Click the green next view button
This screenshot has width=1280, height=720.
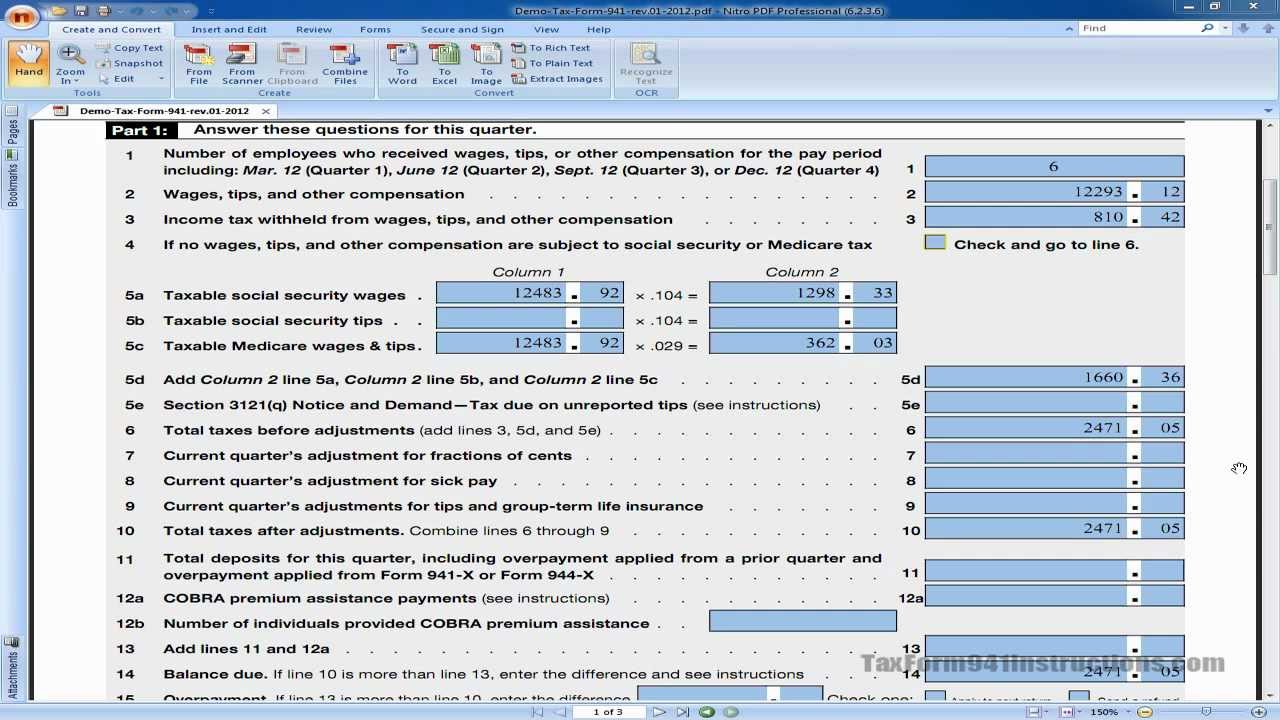pyautogui.click(x=731, y=712)
